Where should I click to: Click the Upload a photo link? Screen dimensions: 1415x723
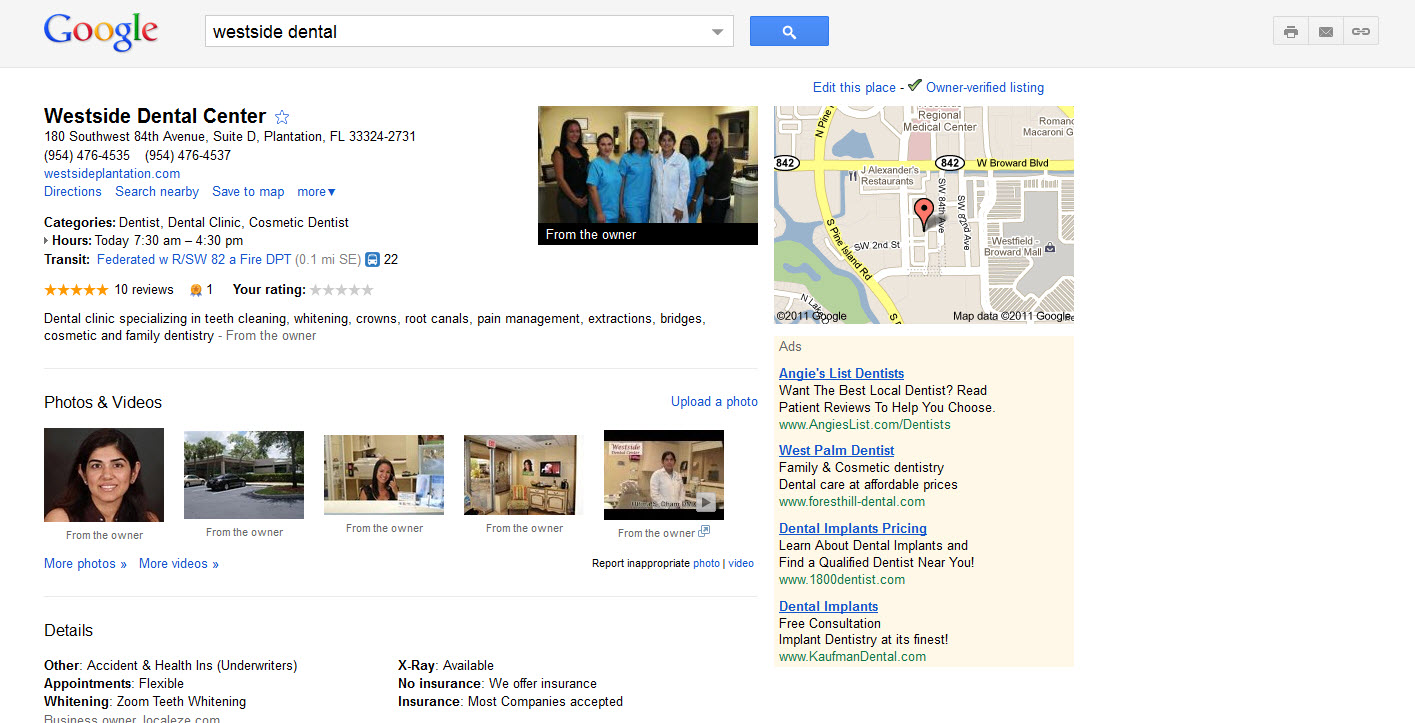[x=714, y=402]
